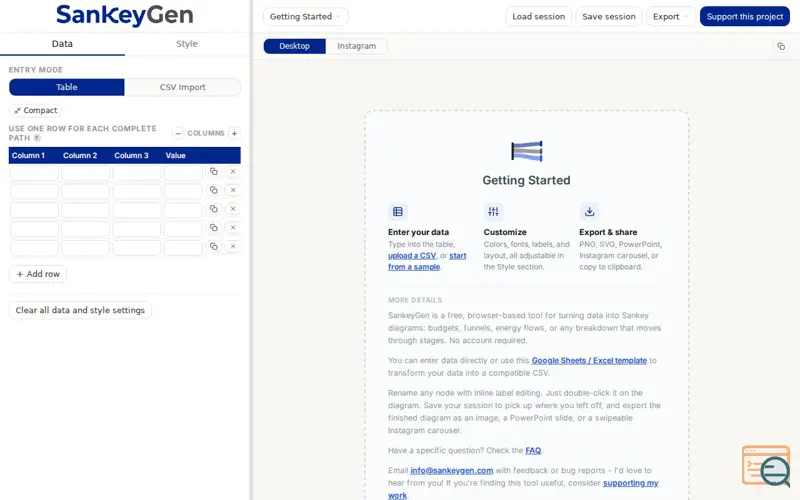Click Load session
This screenshot has width=800, height=500.
point(538,16)
